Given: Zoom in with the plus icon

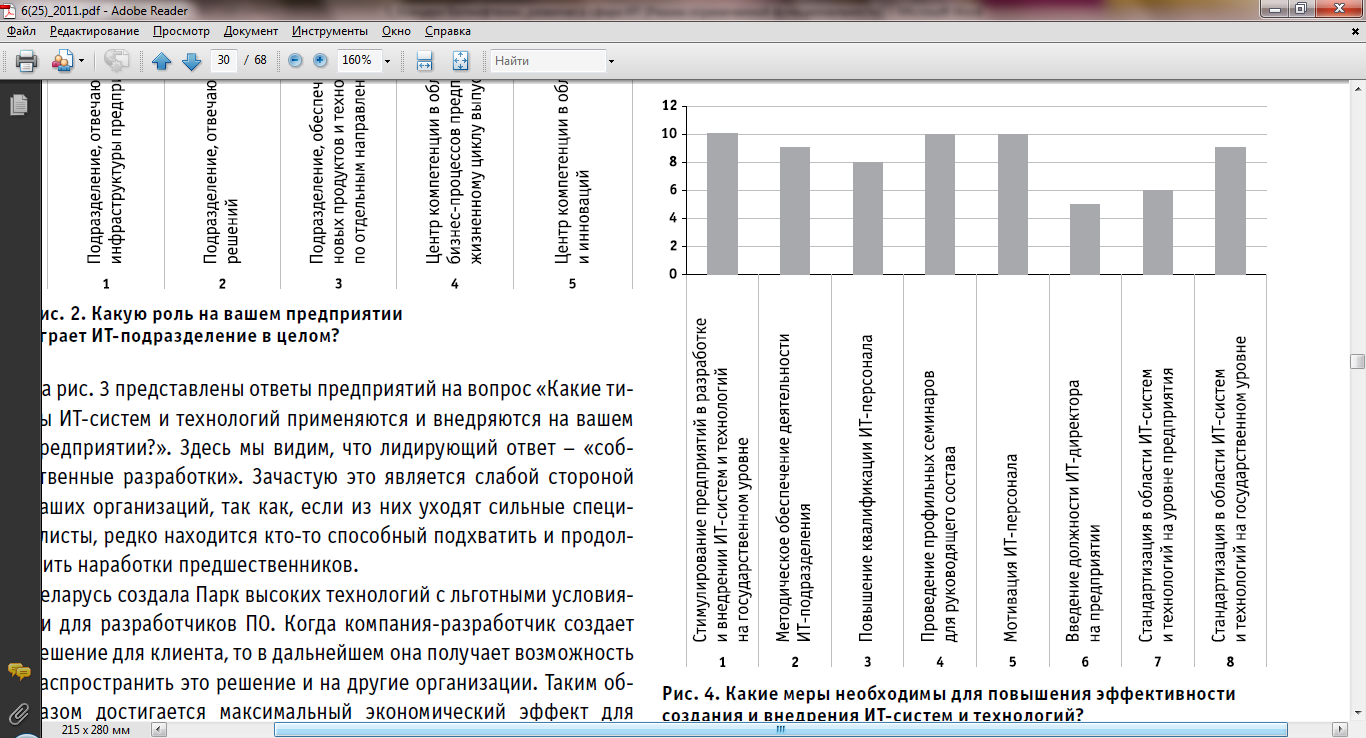Looking at the screenshot, I should coord(320,61).
